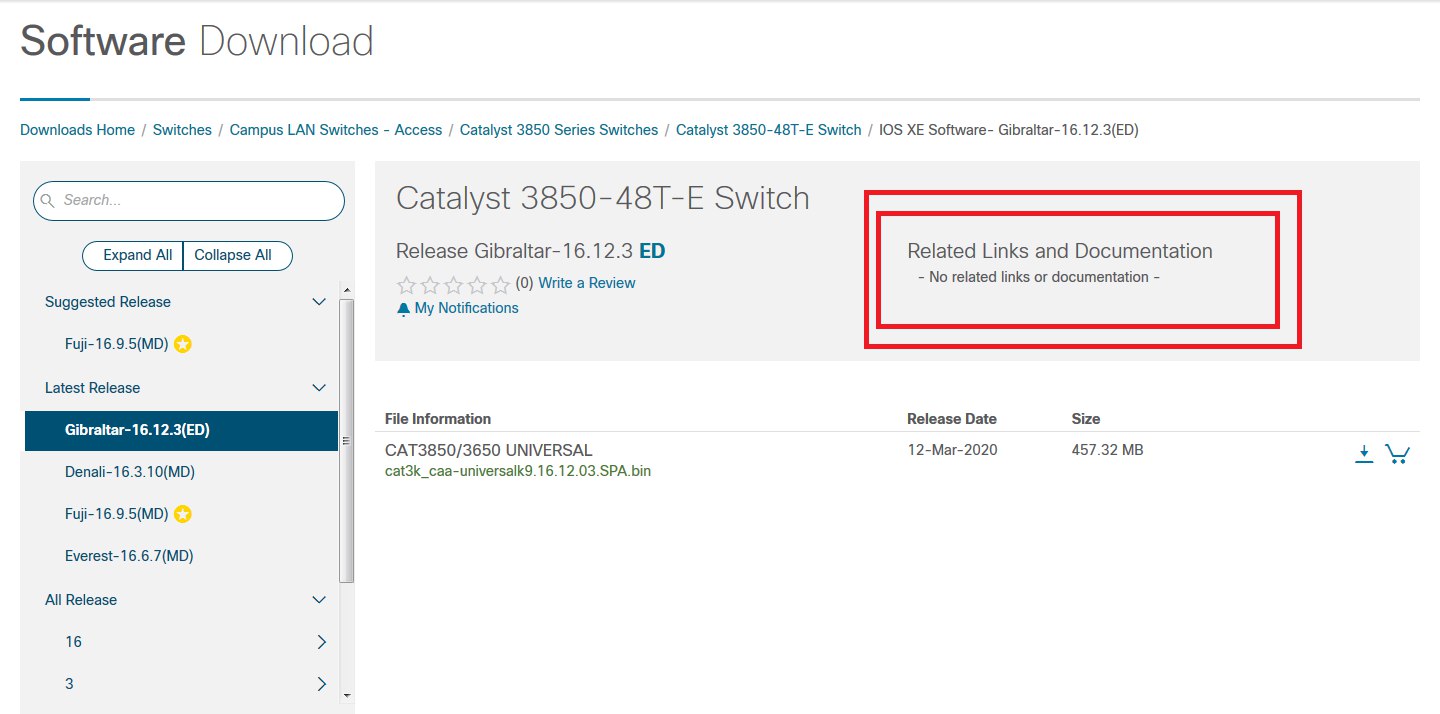Screen dimensions: 1440x714
Task: Click the sidebar scrollbar thumb
Action: [x=347, y=440]
